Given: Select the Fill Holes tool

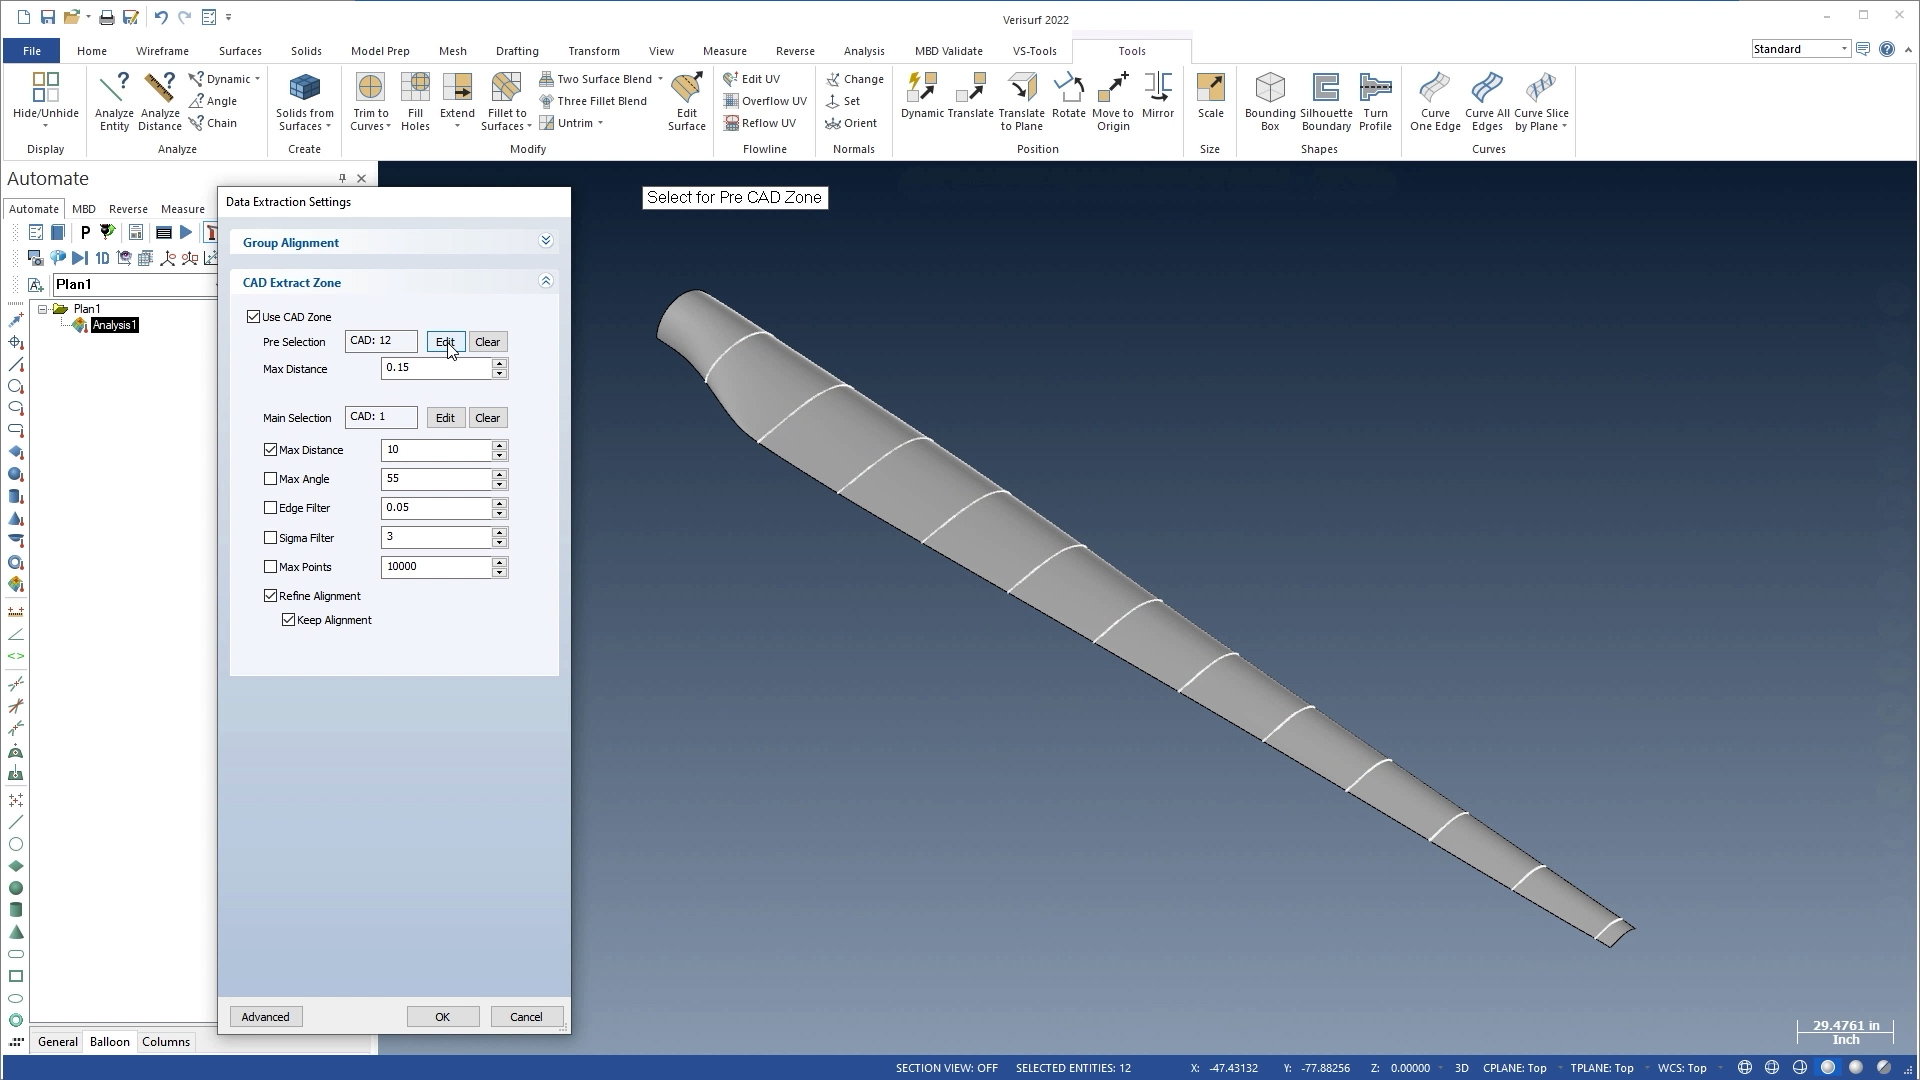Looking at the screenshot, I should coord(415,100).
